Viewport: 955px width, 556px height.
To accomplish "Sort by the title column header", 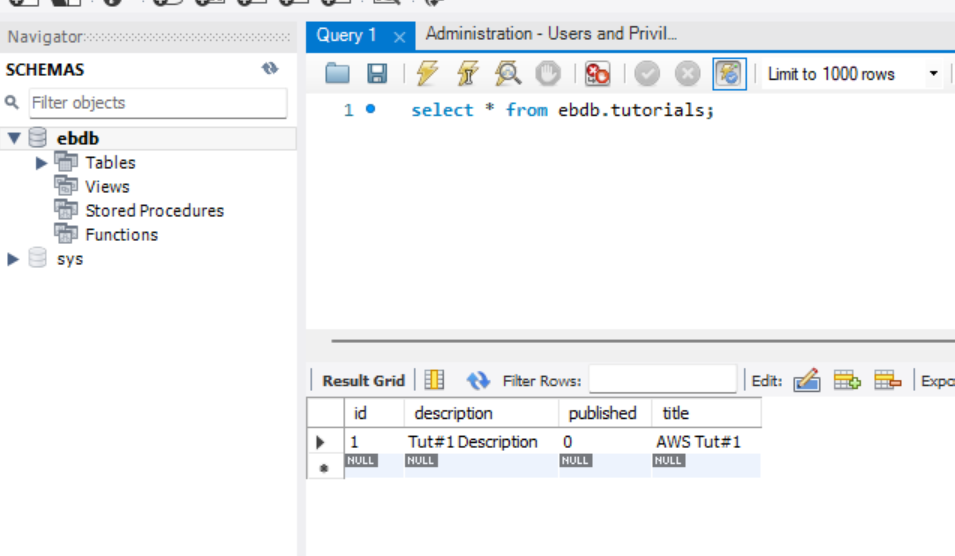I will click(x=707, y=413).
